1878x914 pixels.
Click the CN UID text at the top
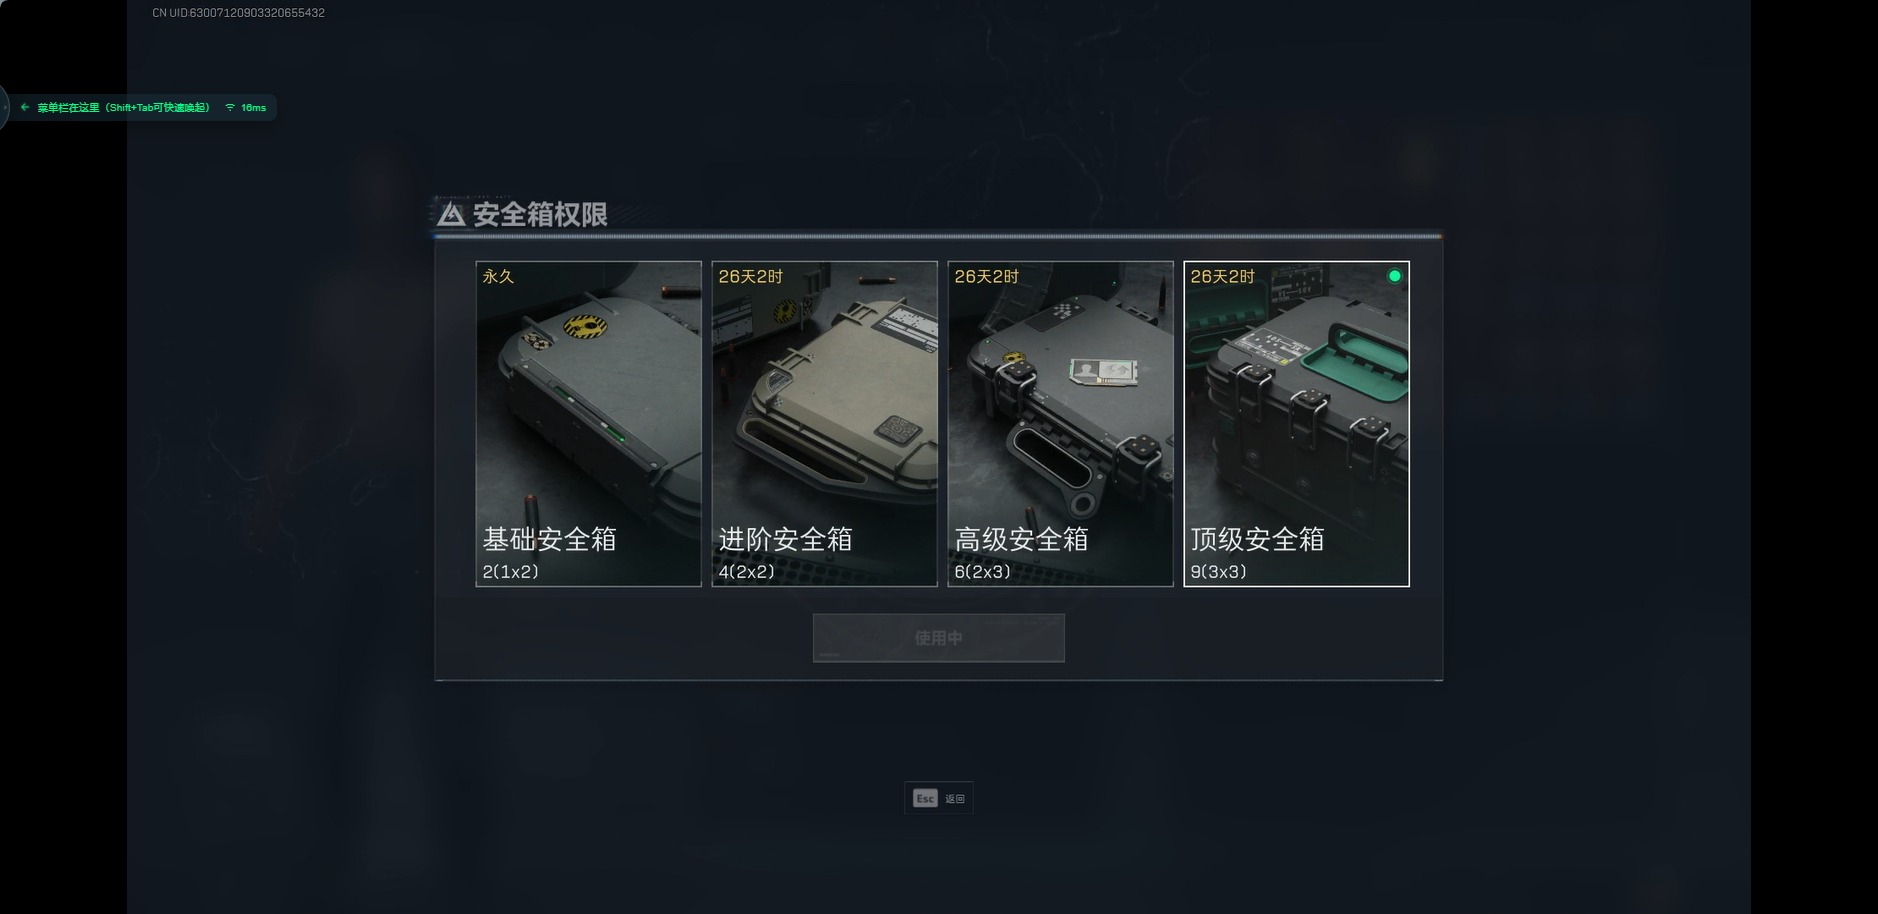(238, 13)
